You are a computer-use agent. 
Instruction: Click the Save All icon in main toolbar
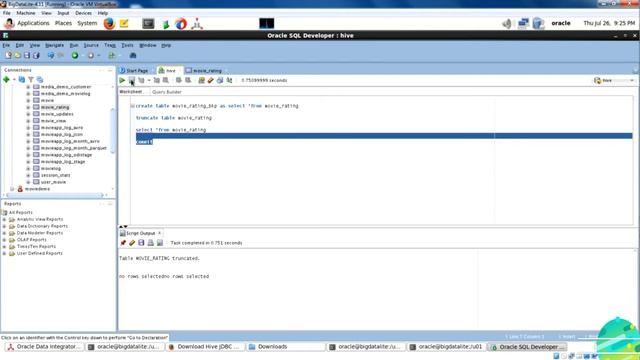(x=36, y=56)
